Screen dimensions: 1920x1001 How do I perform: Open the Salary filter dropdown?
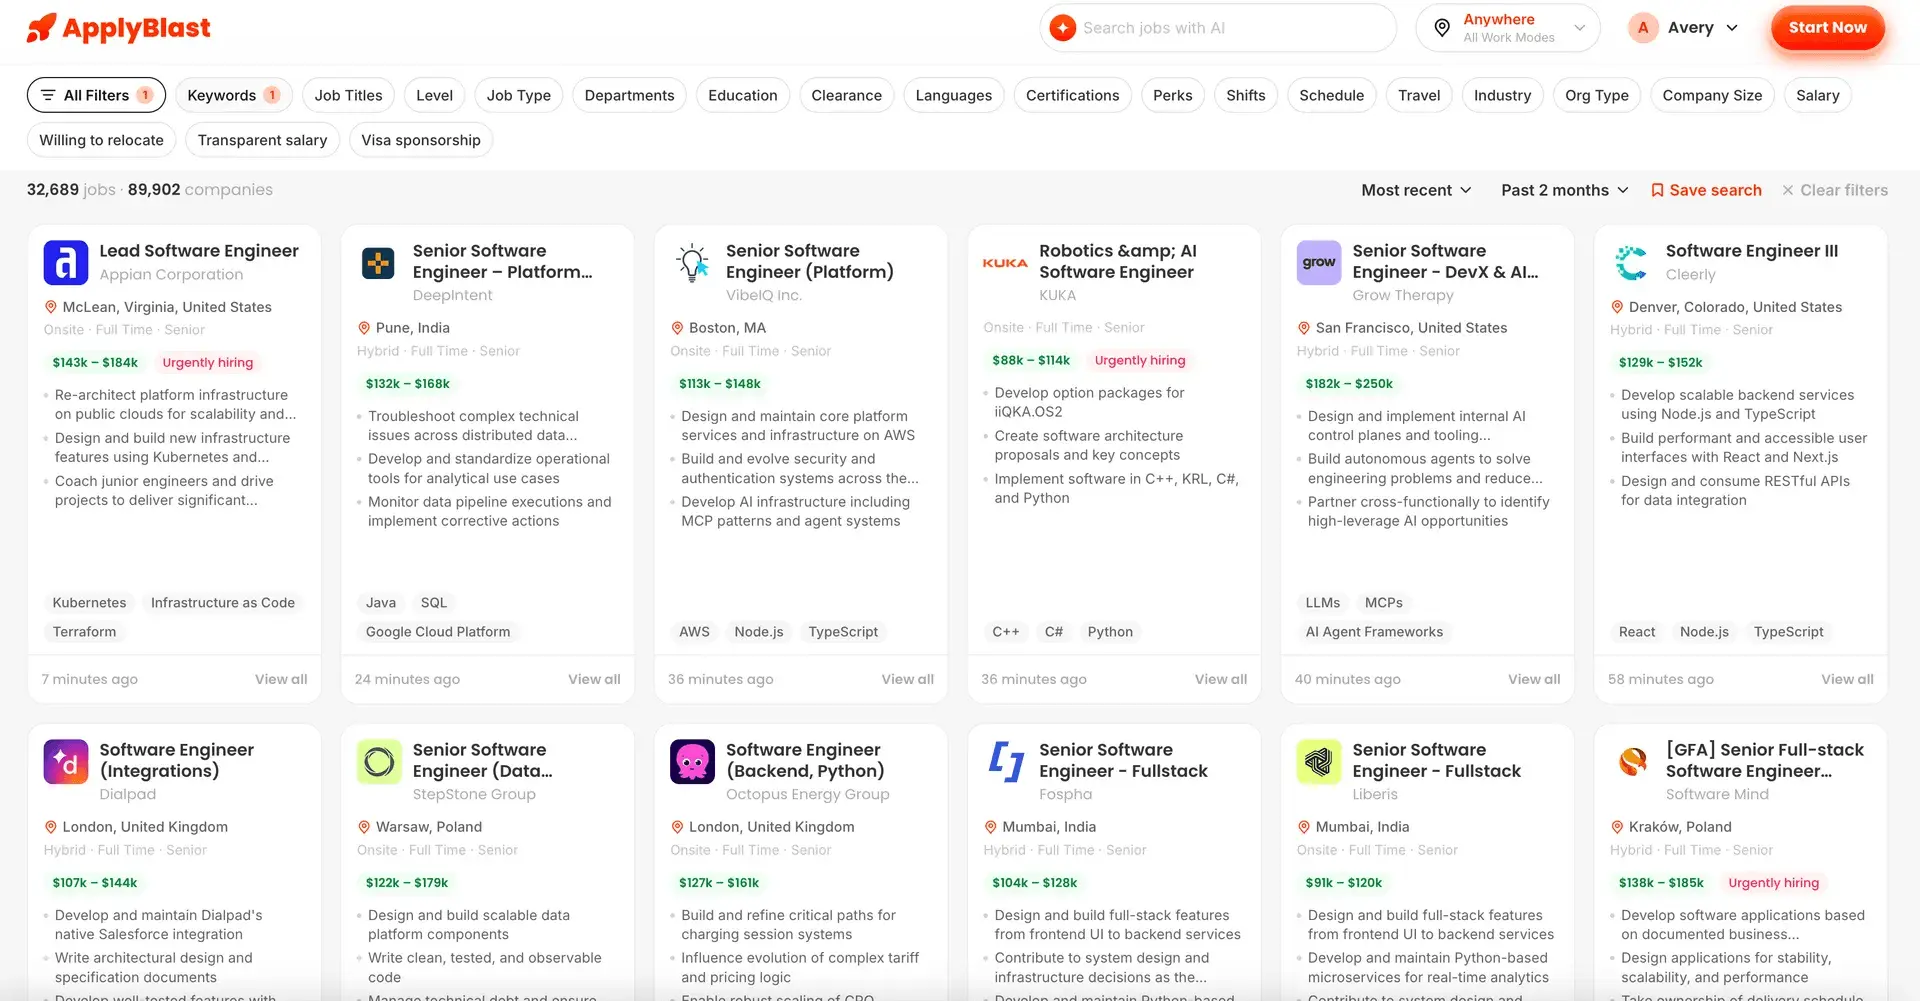[1817, 95]
